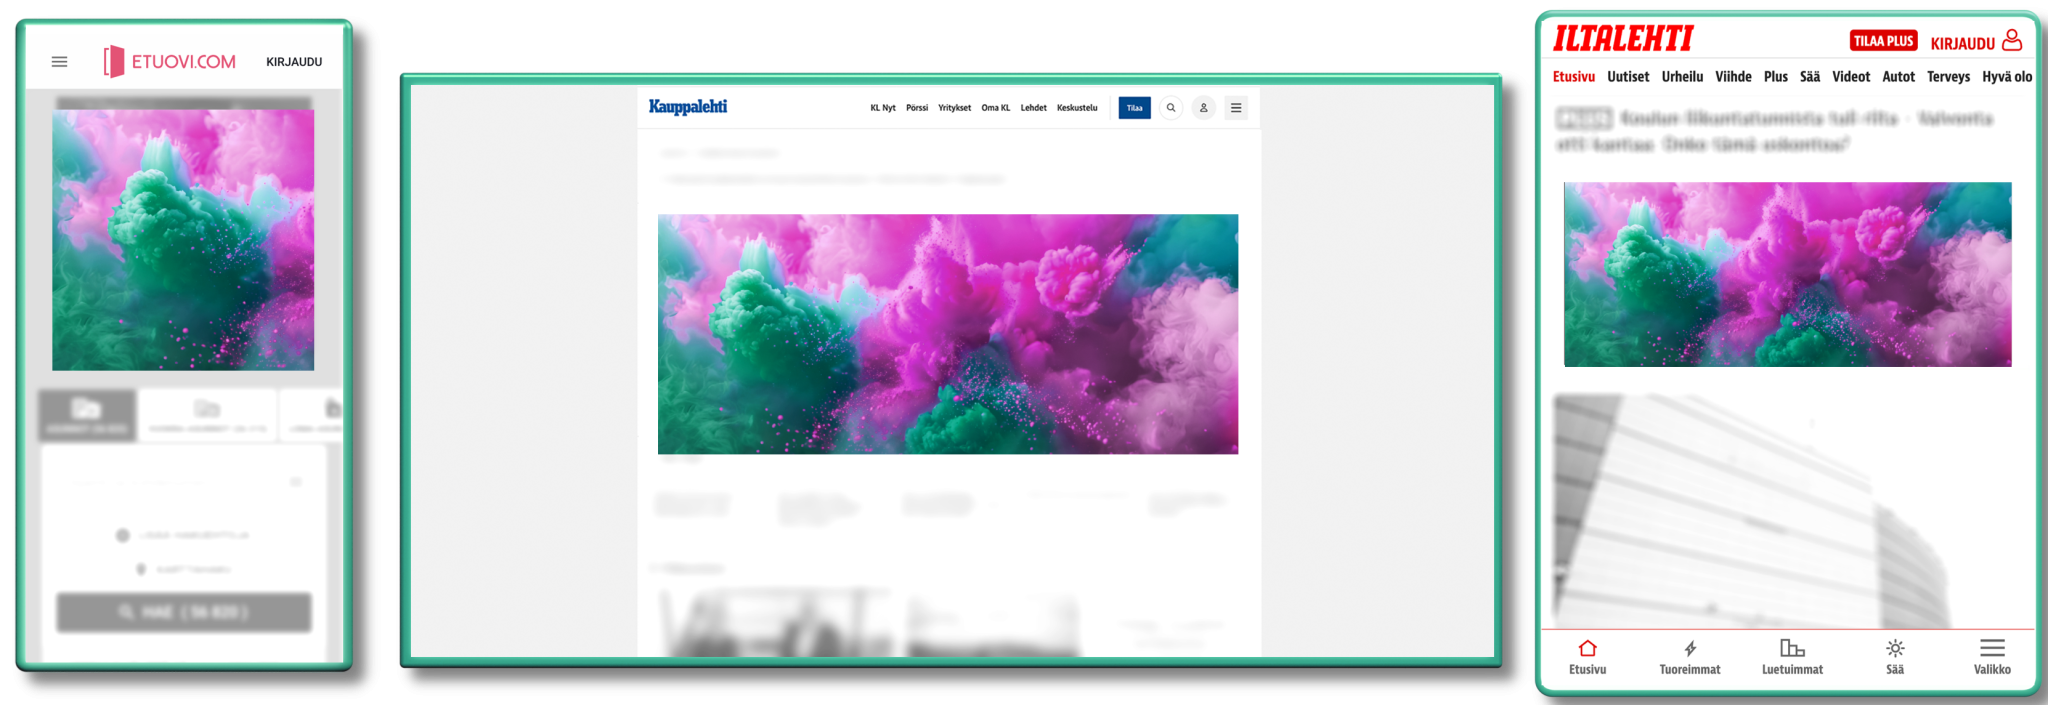
Task: Click the Kauppalehti logo
Action: pos(688,107)
